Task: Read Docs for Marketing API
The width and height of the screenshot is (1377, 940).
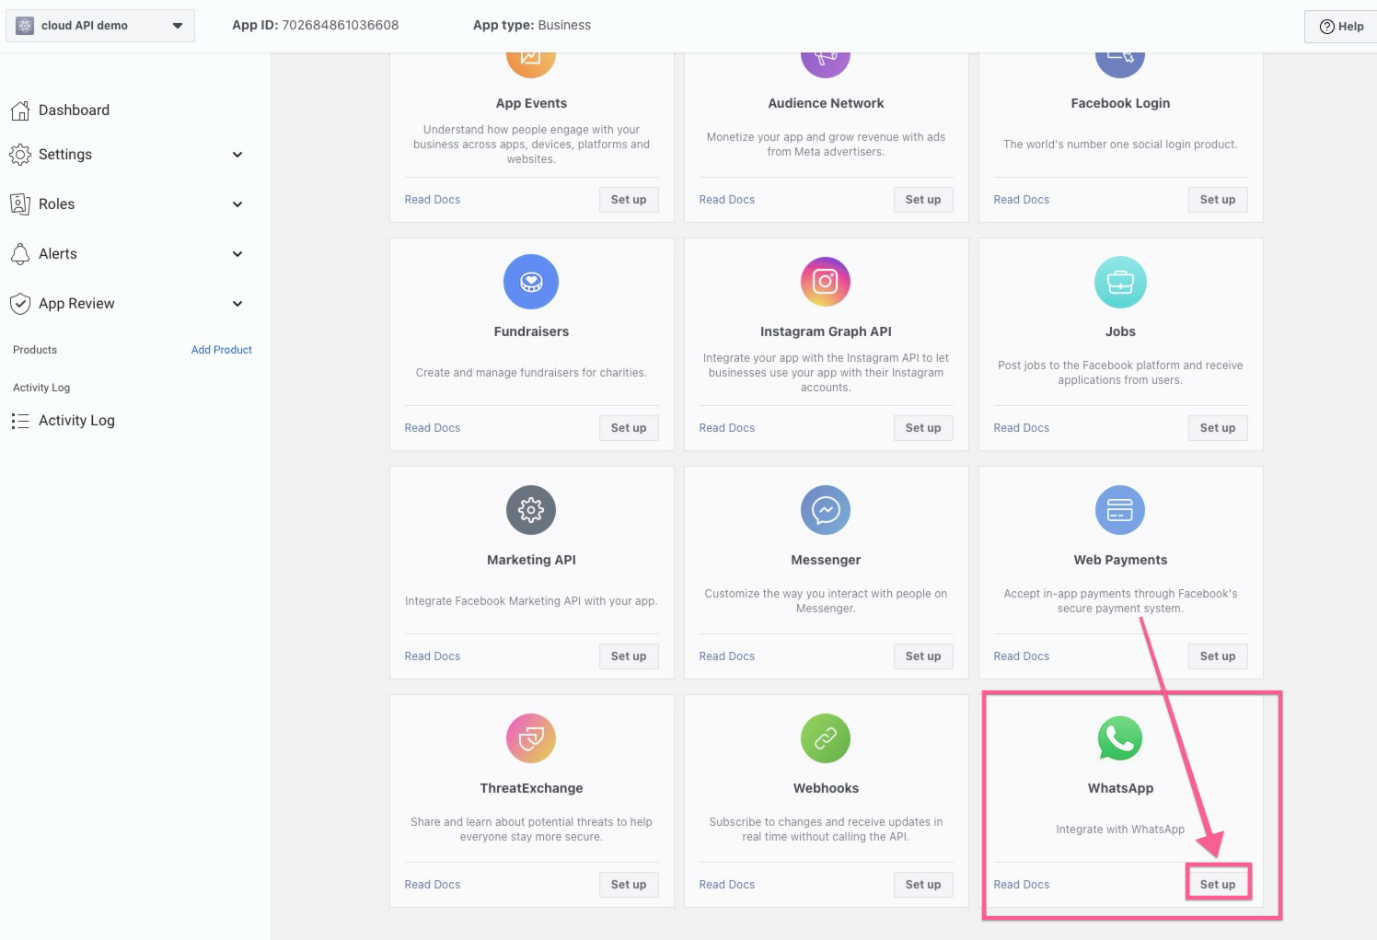Action: [432, 656]
